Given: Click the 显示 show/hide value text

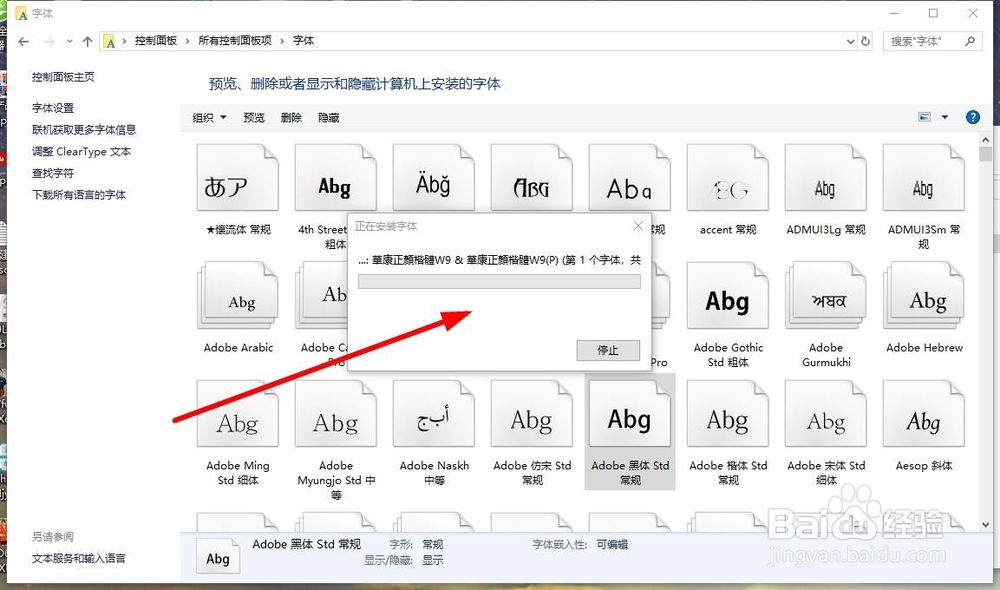Looking at the screenshot, I should 433,560.
